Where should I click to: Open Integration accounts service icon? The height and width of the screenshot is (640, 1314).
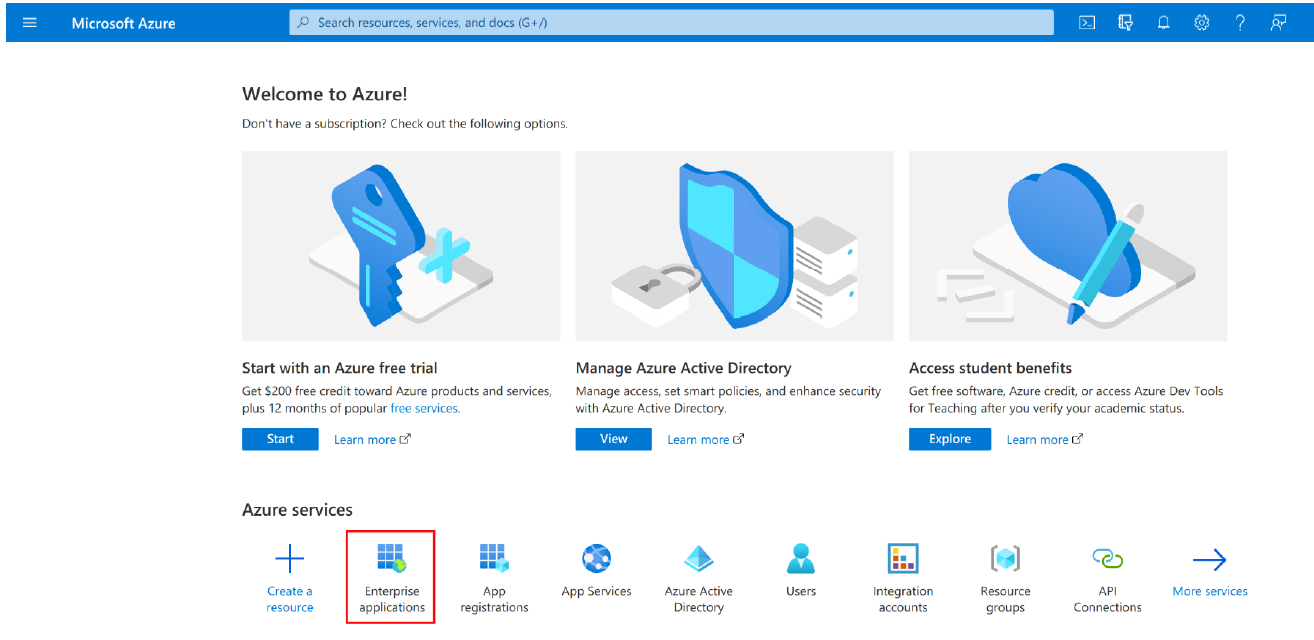click(x=903, y=558)
